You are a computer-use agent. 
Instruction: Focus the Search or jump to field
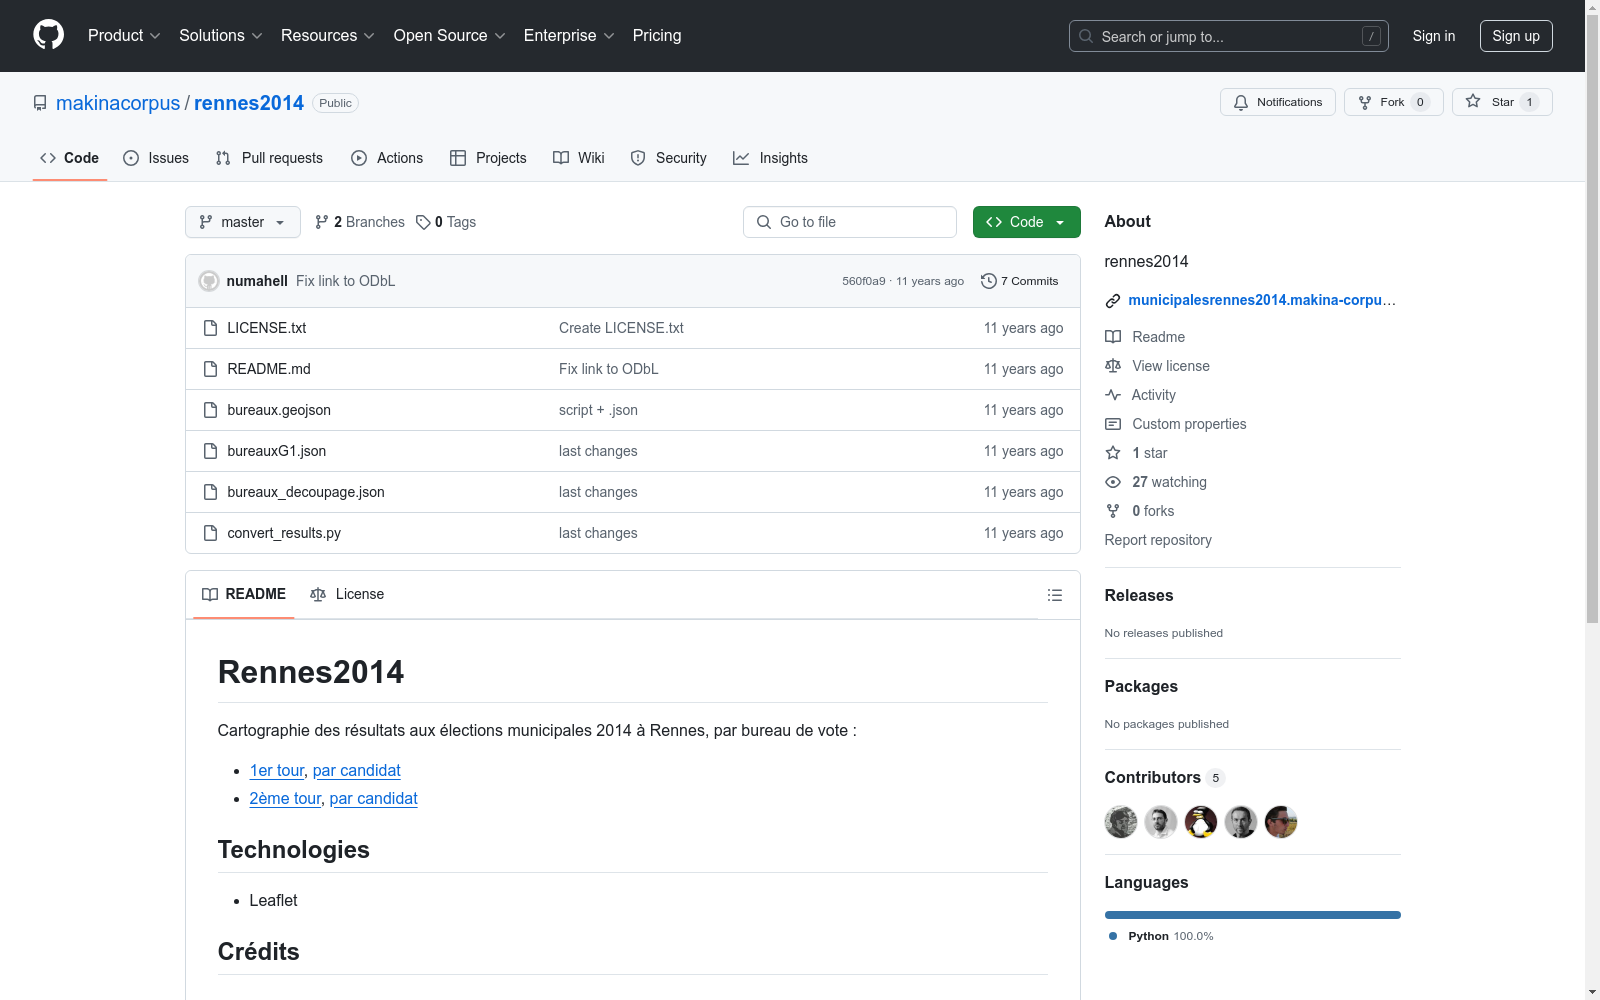(1229, 36)
